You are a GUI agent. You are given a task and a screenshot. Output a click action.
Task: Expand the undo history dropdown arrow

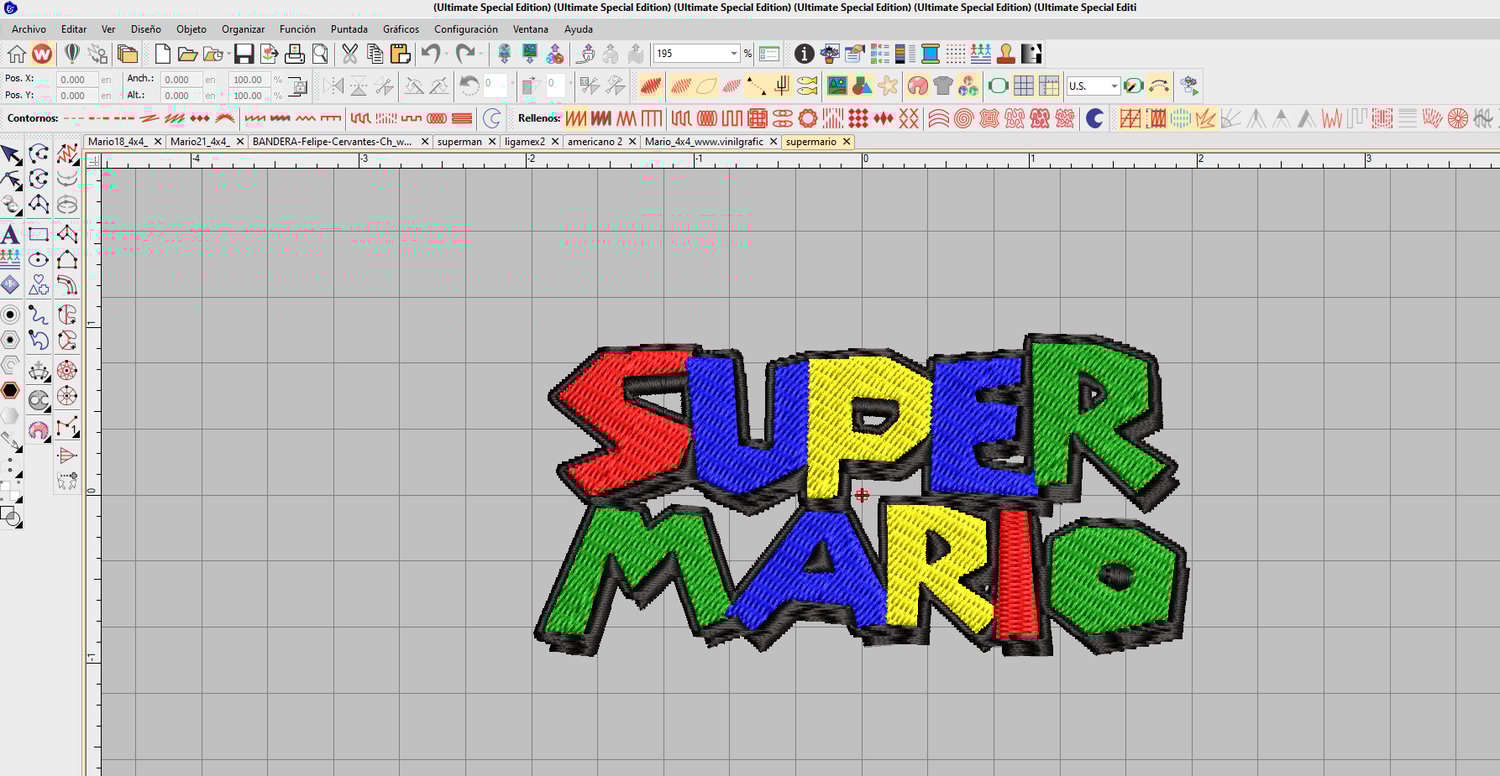click(445, 54)
